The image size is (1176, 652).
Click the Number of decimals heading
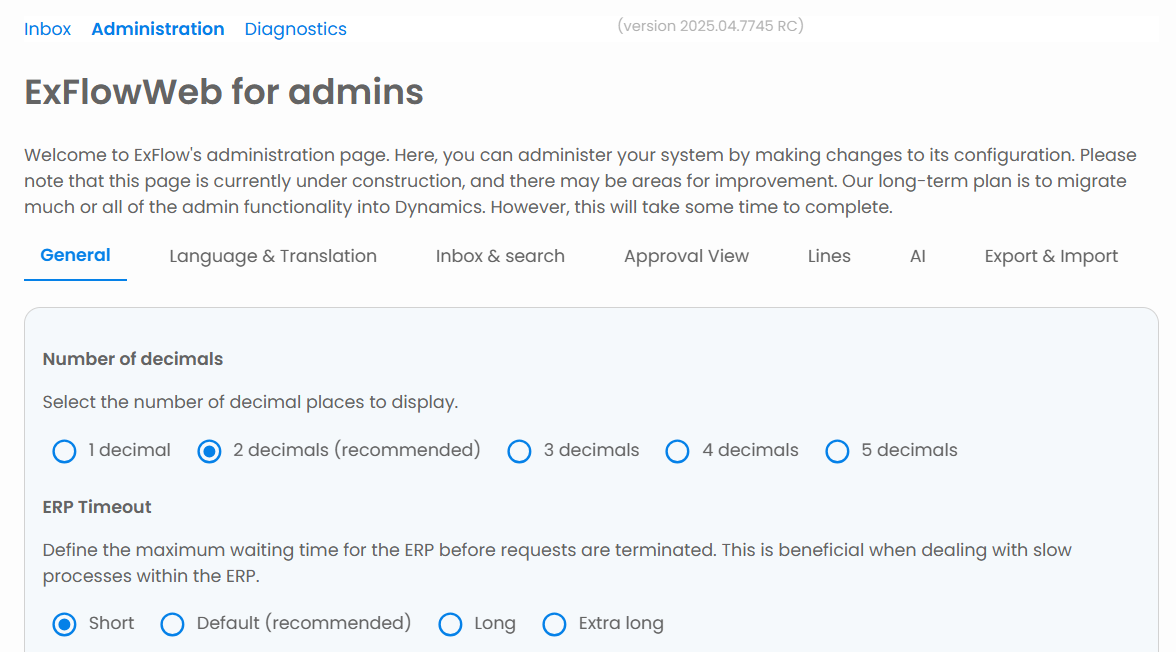133,359
